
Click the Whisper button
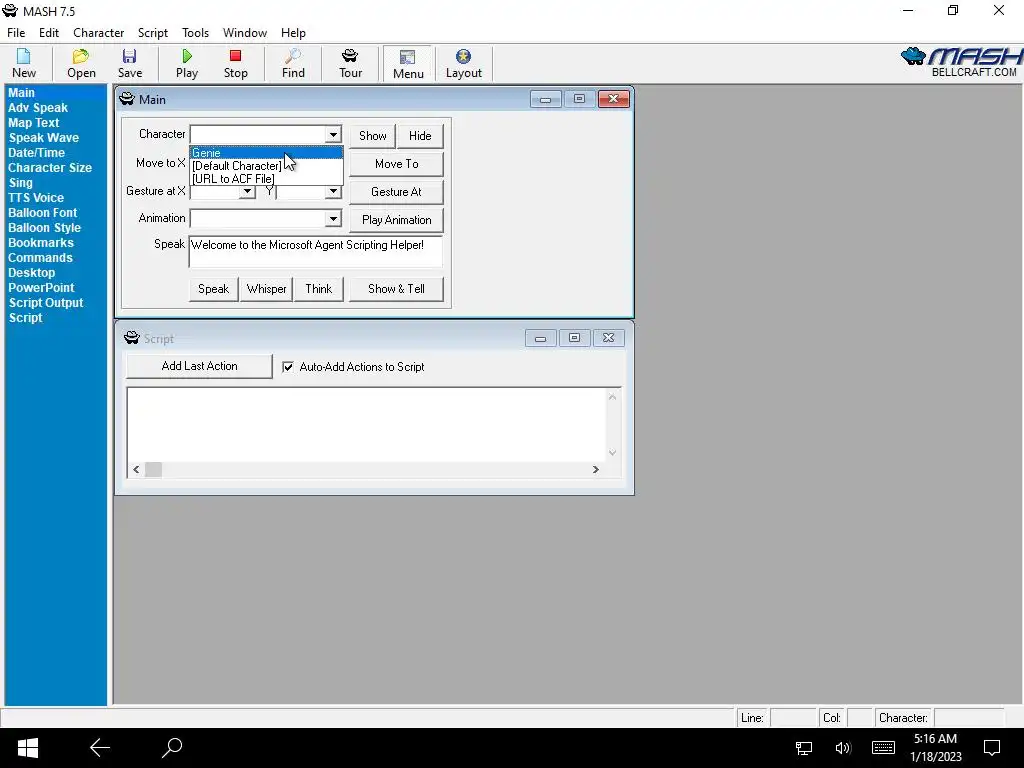click(266, 289)
